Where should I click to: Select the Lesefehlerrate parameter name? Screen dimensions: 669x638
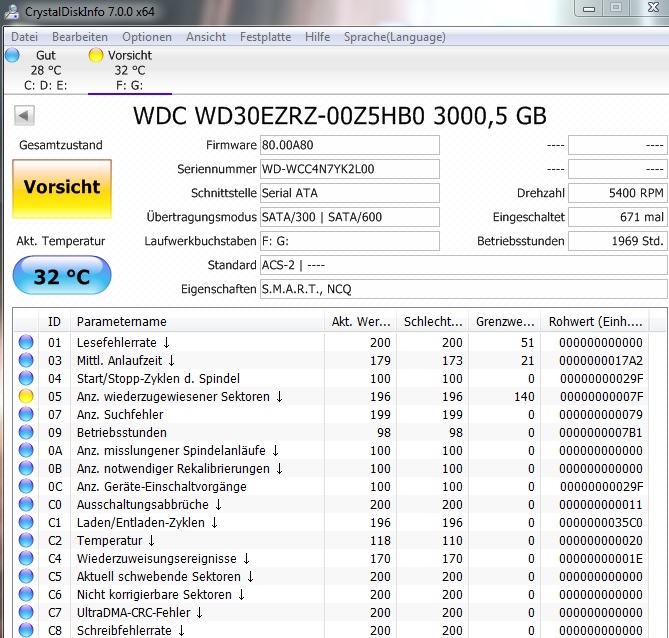[123, 342]
